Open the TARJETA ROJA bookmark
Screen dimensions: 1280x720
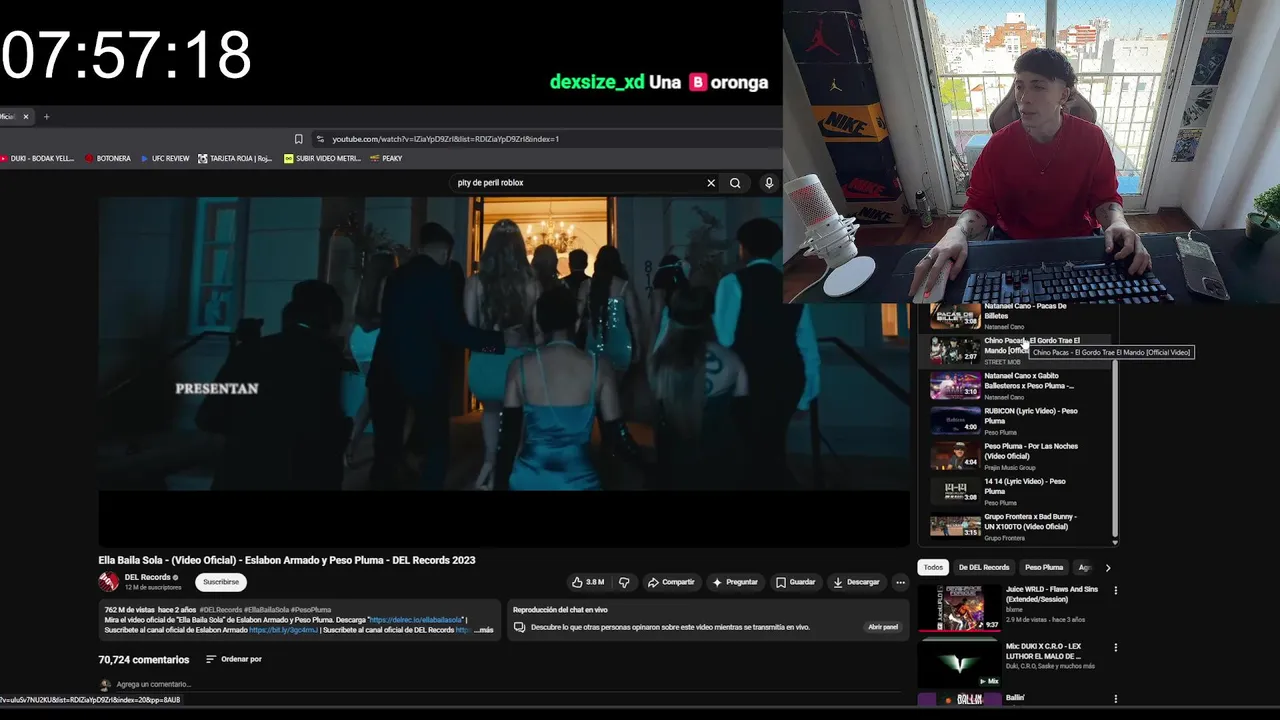235,158
